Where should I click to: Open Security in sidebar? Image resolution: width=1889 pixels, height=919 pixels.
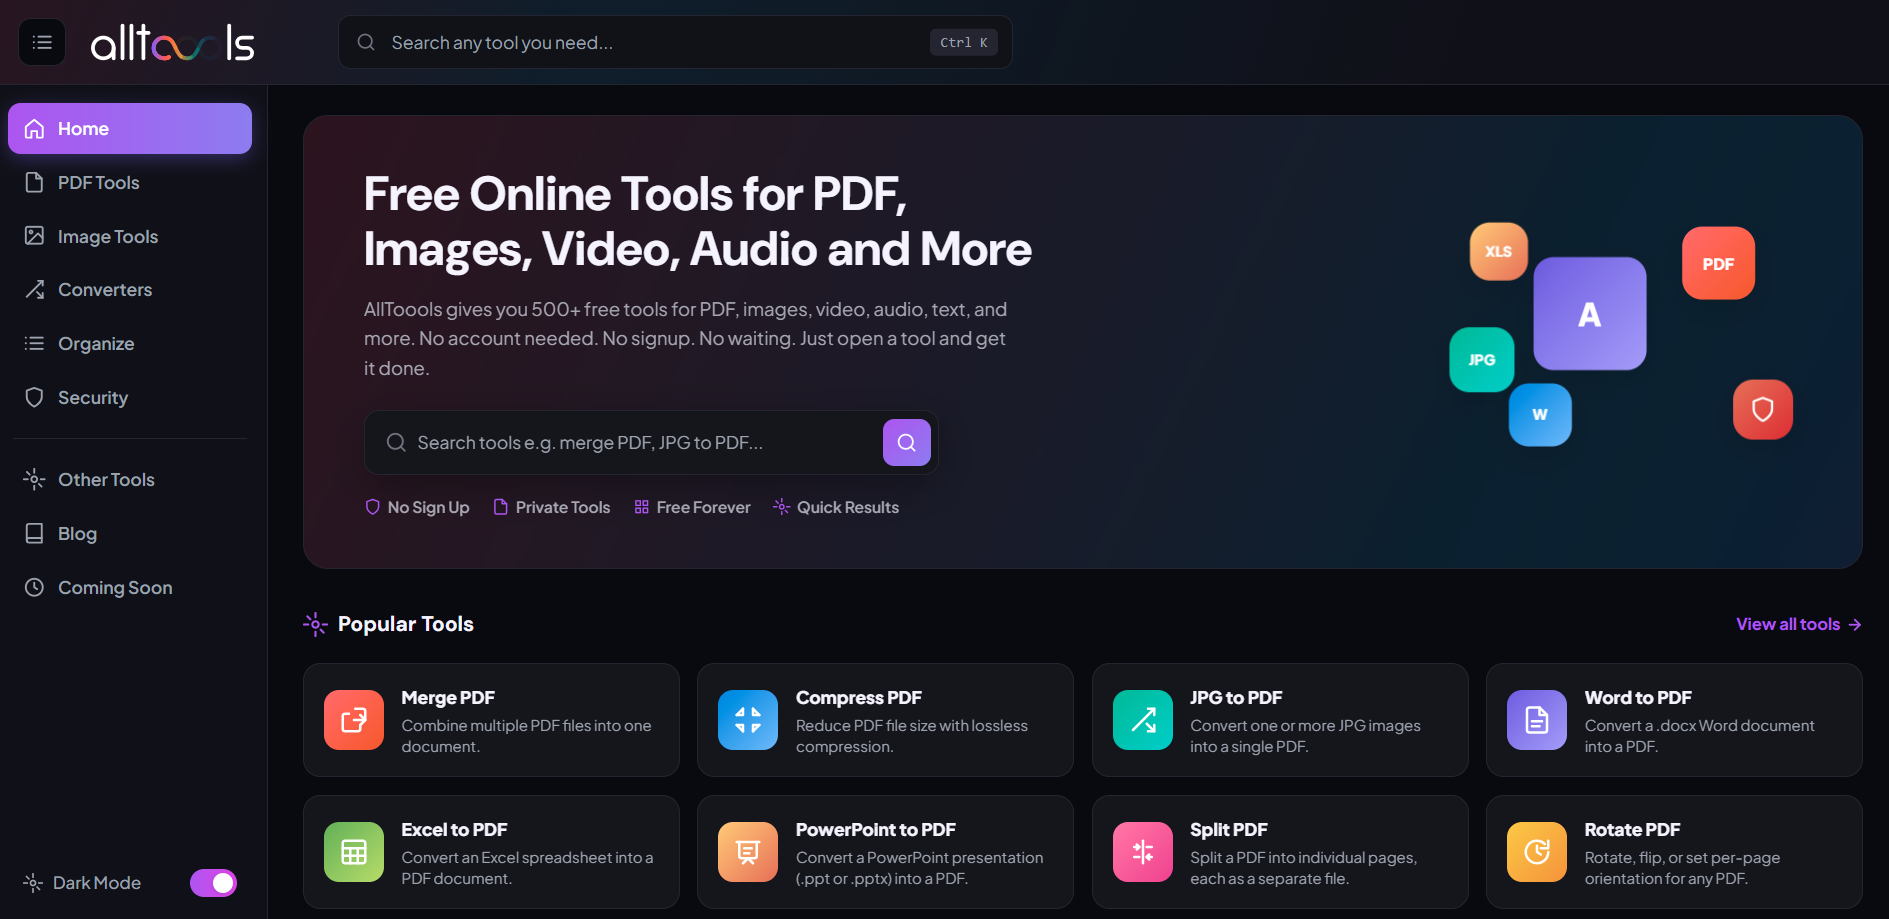coord(130,398)
